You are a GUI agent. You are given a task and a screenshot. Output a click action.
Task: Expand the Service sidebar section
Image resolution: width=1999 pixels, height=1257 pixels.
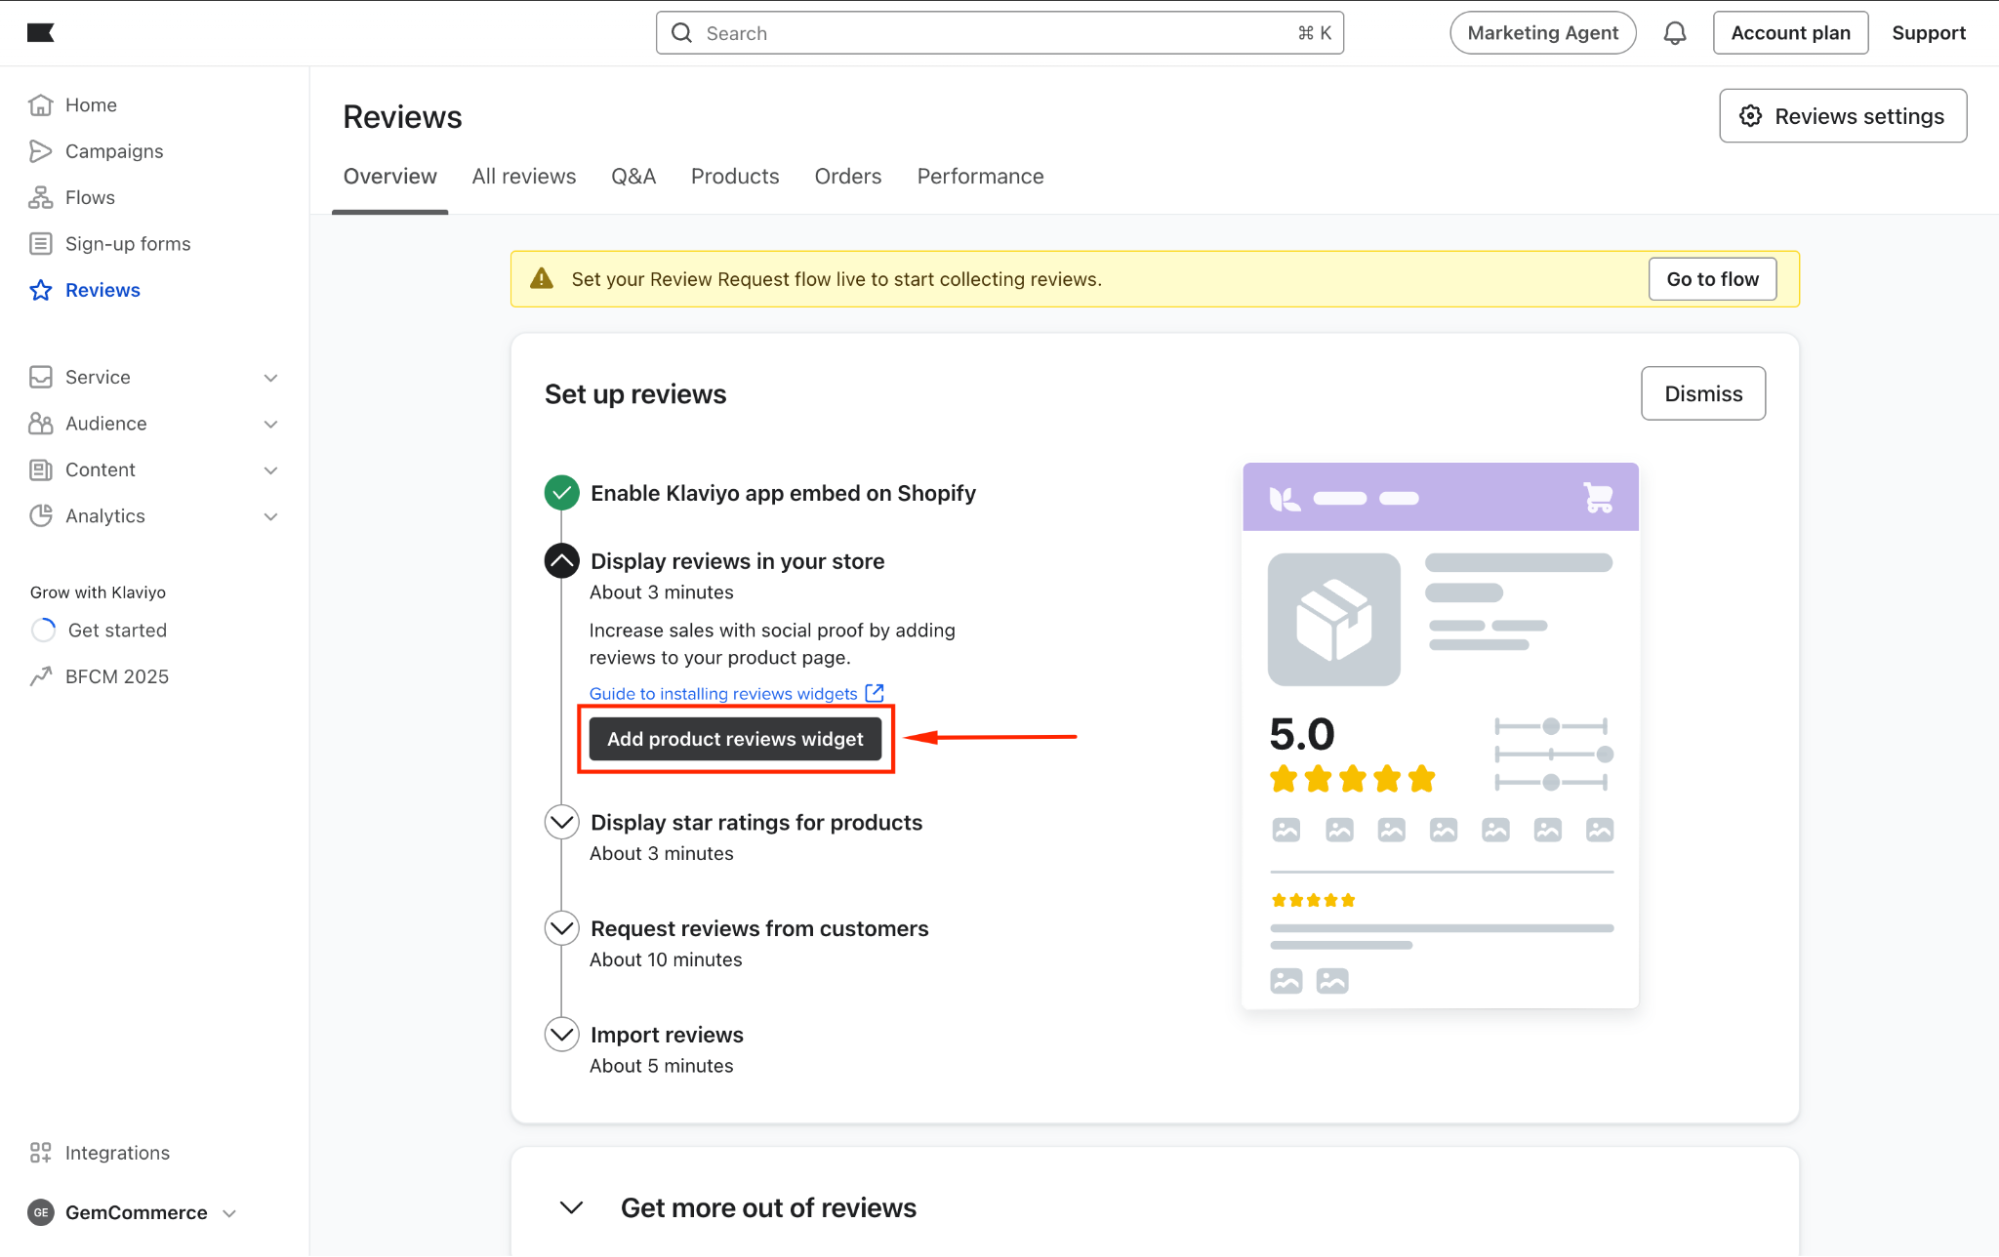point(270,377)
